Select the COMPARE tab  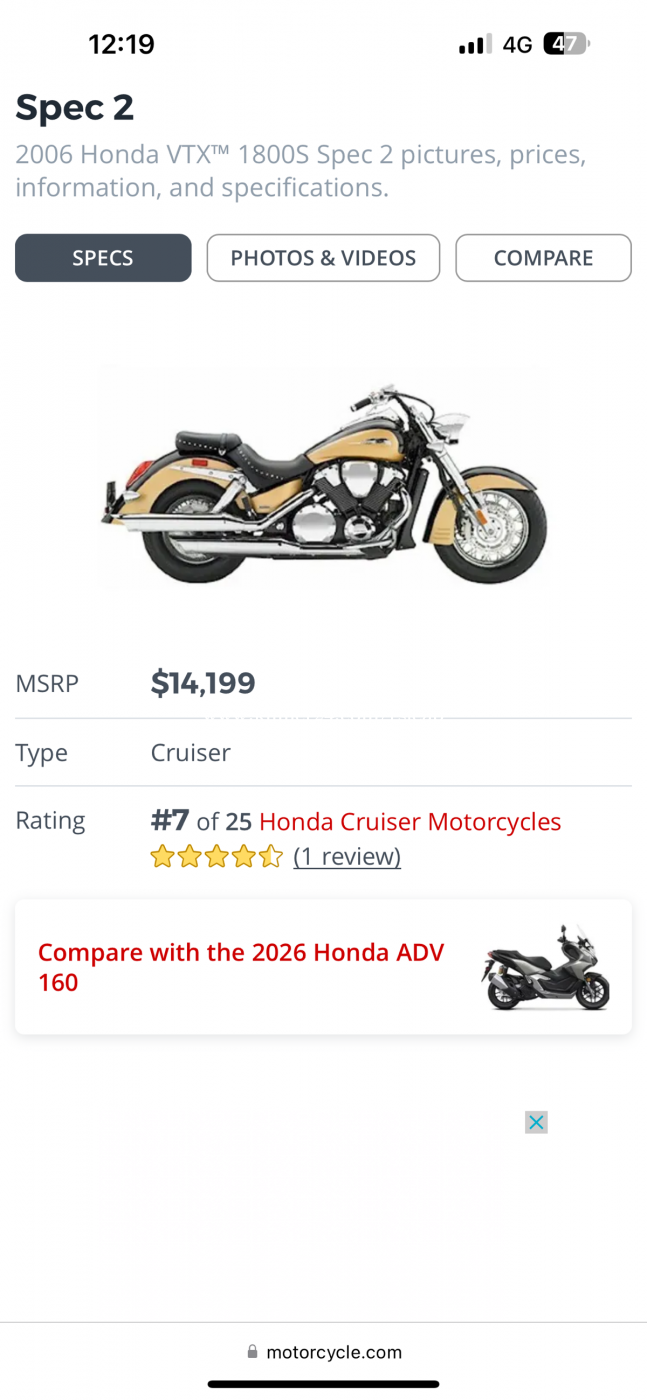click(x=543, y=258)
